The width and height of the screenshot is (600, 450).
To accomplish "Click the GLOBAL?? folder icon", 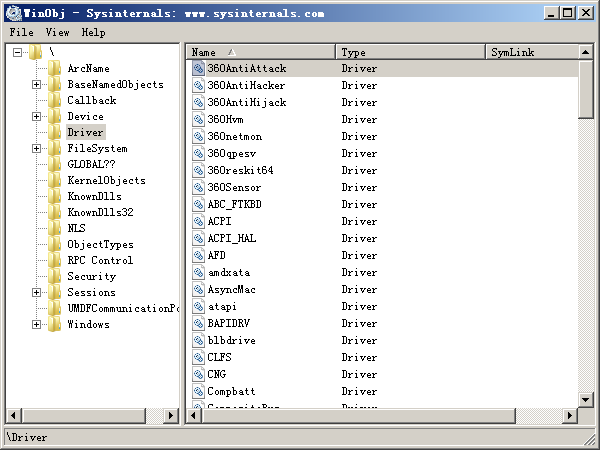I will click(x=54, y=164).
